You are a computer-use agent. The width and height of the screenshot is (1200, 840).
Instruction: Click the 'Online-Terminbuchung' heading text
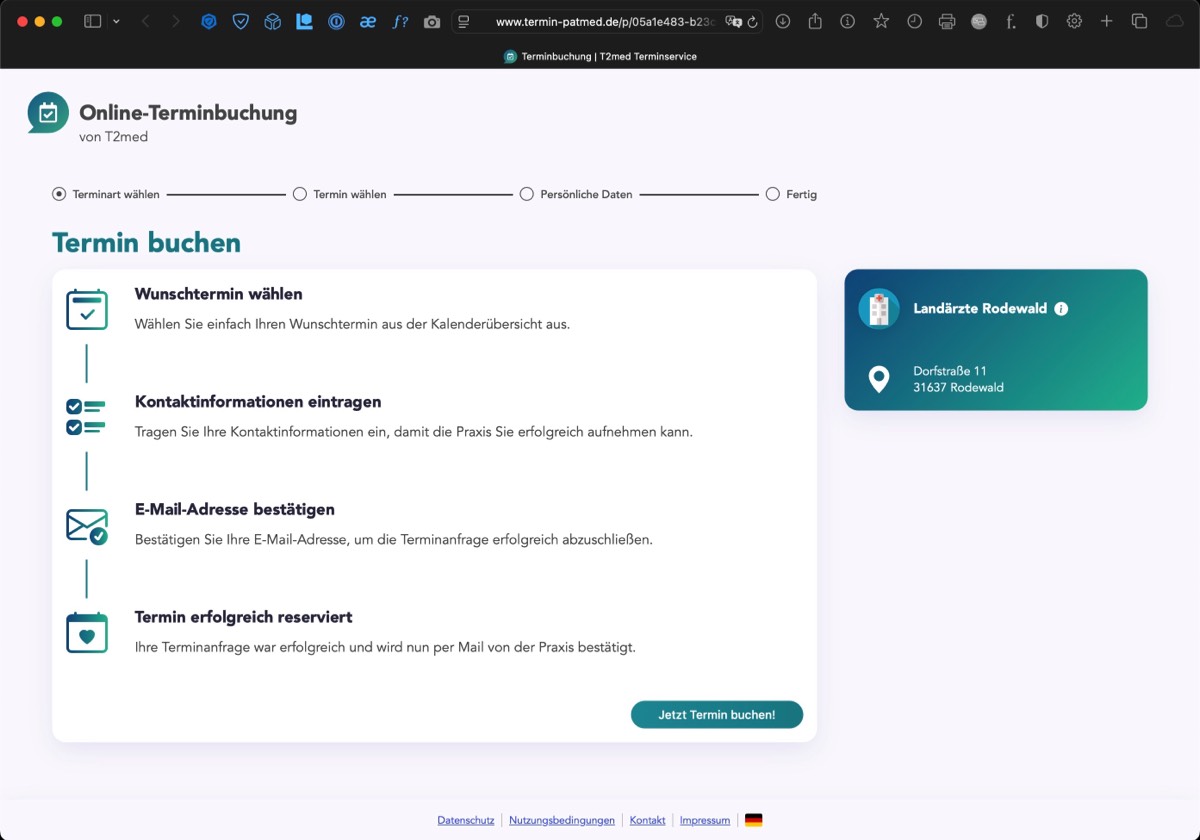(188, 113)
